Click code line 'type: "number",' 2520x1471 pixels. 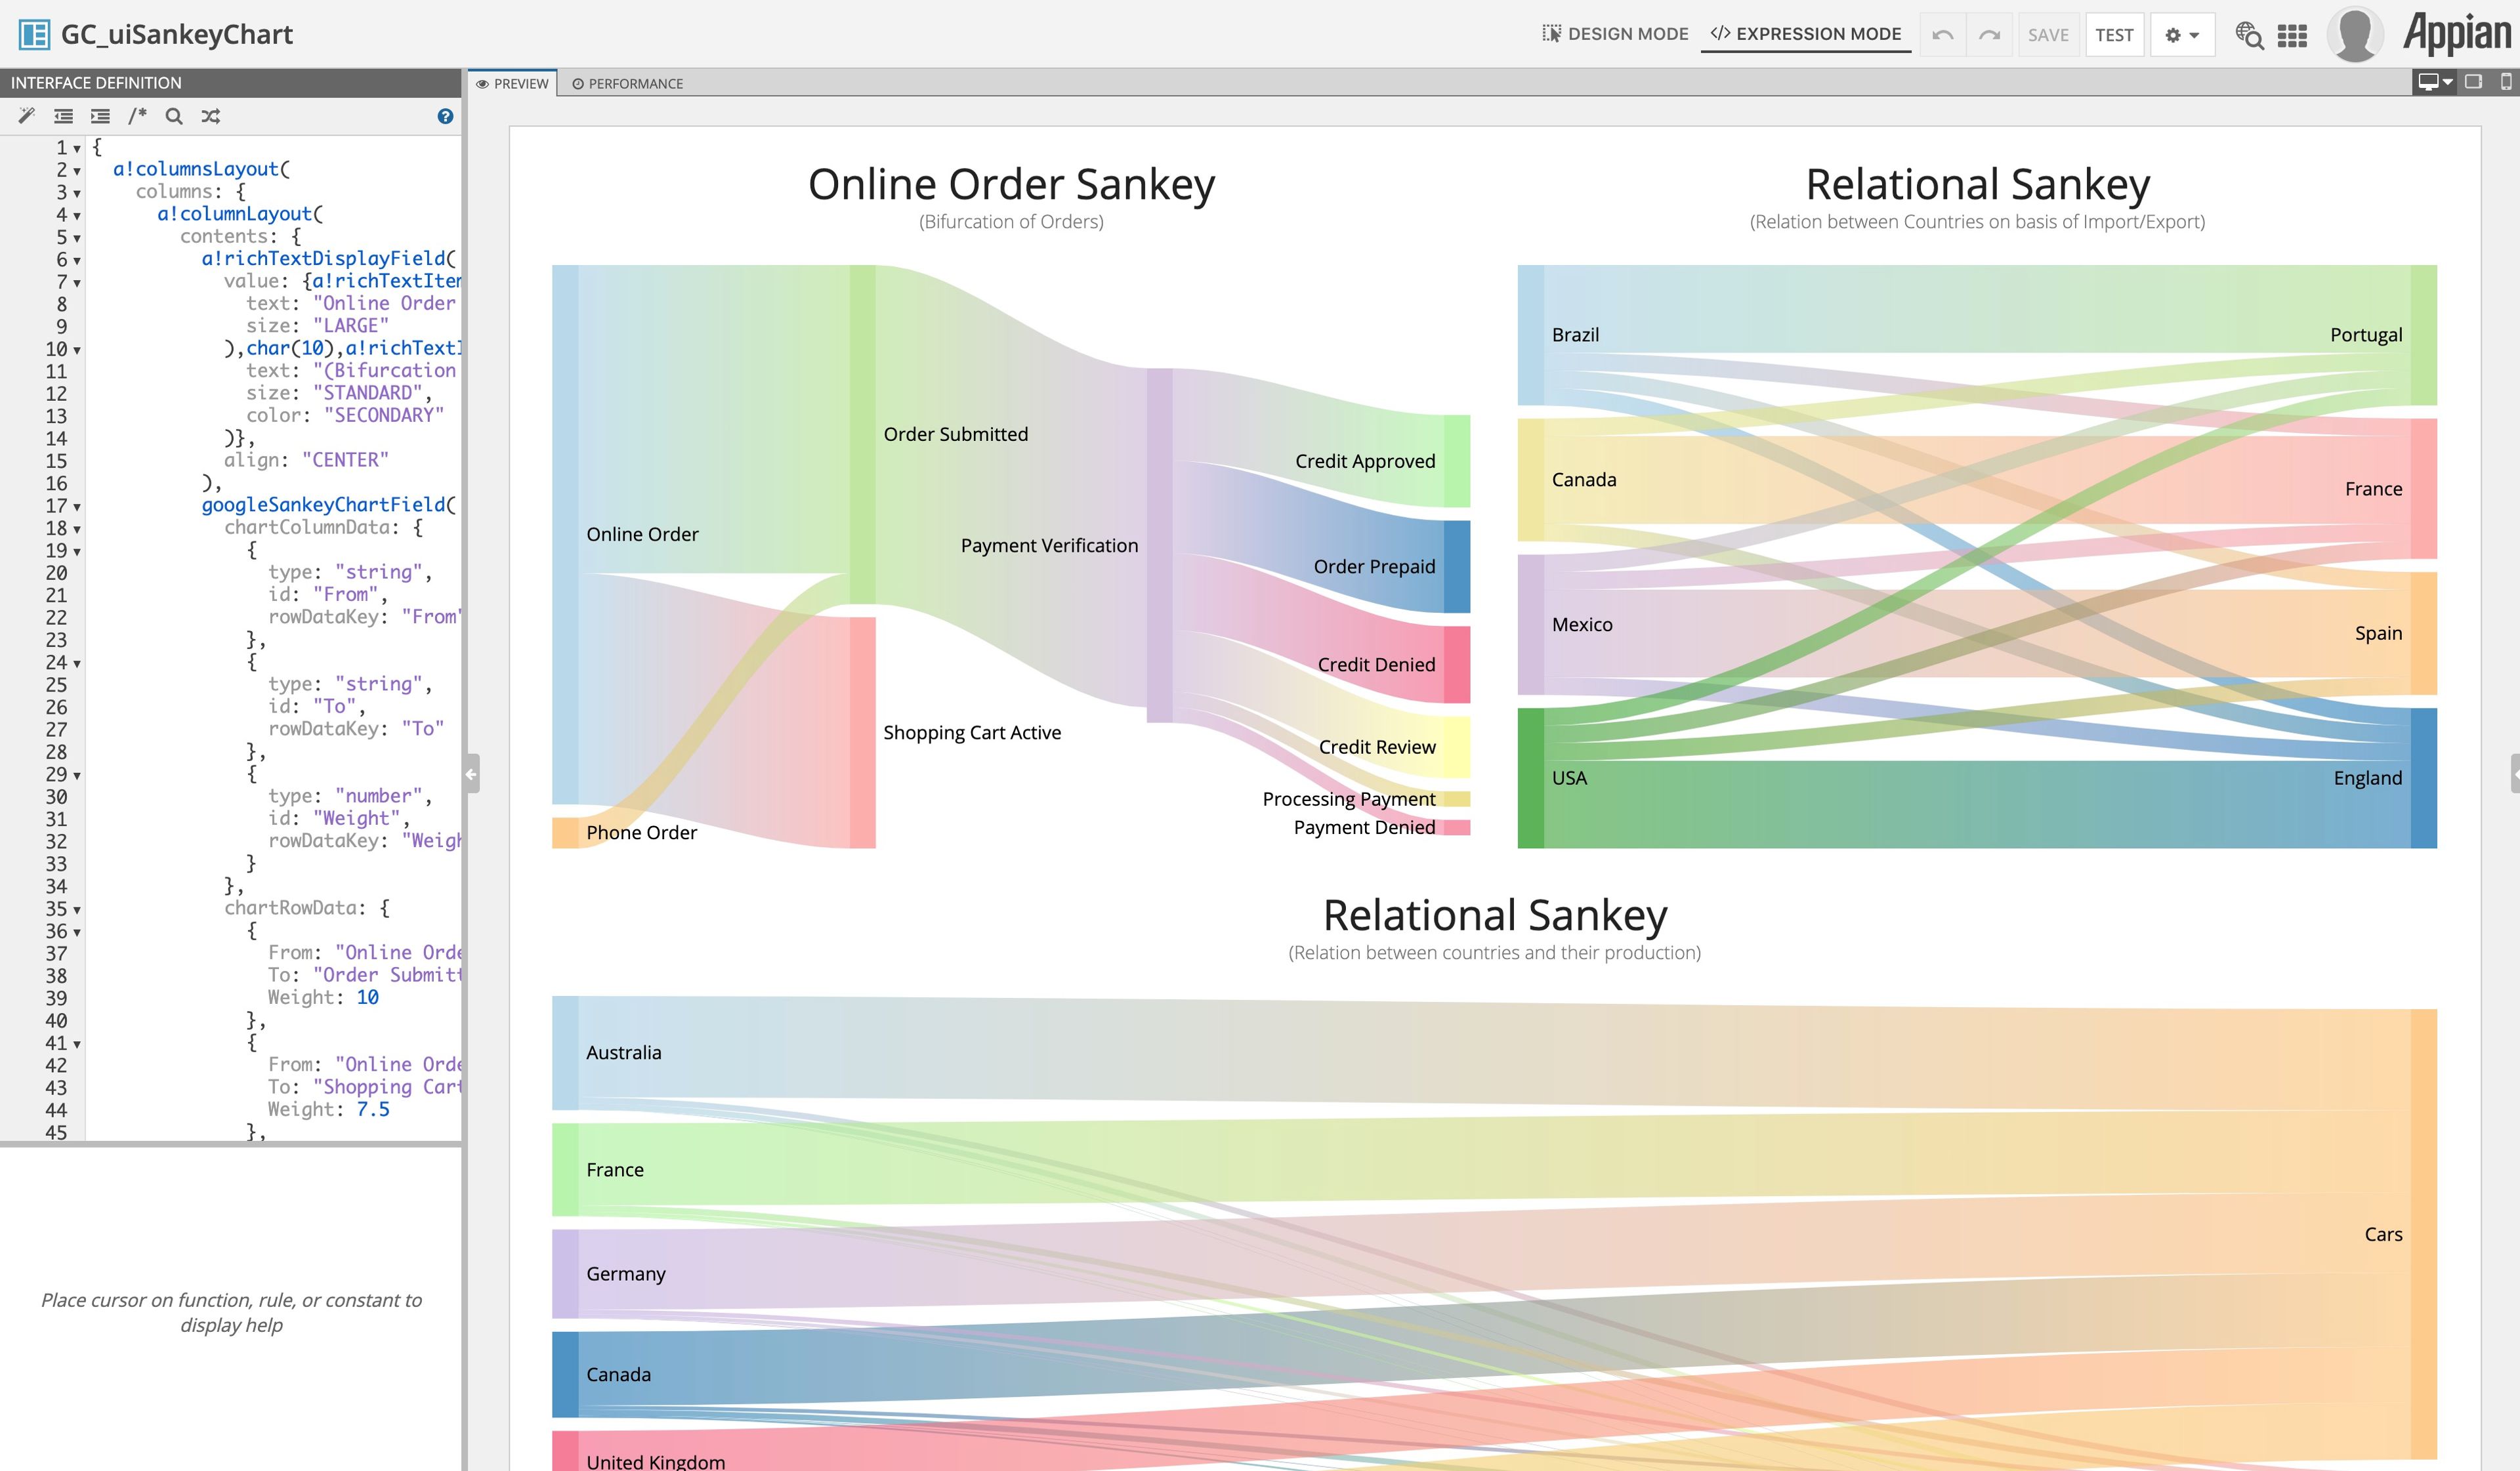350,796
